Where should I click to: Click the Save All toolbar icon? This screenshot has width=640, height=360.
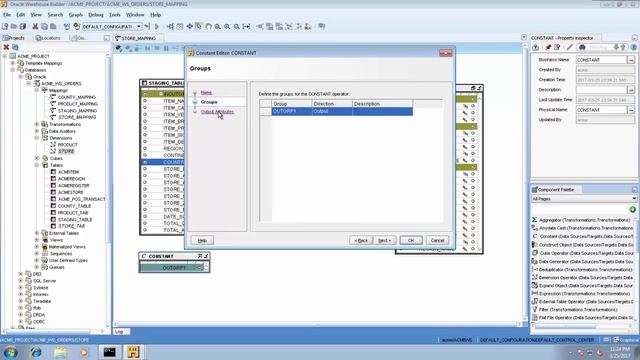pos(23,27)
